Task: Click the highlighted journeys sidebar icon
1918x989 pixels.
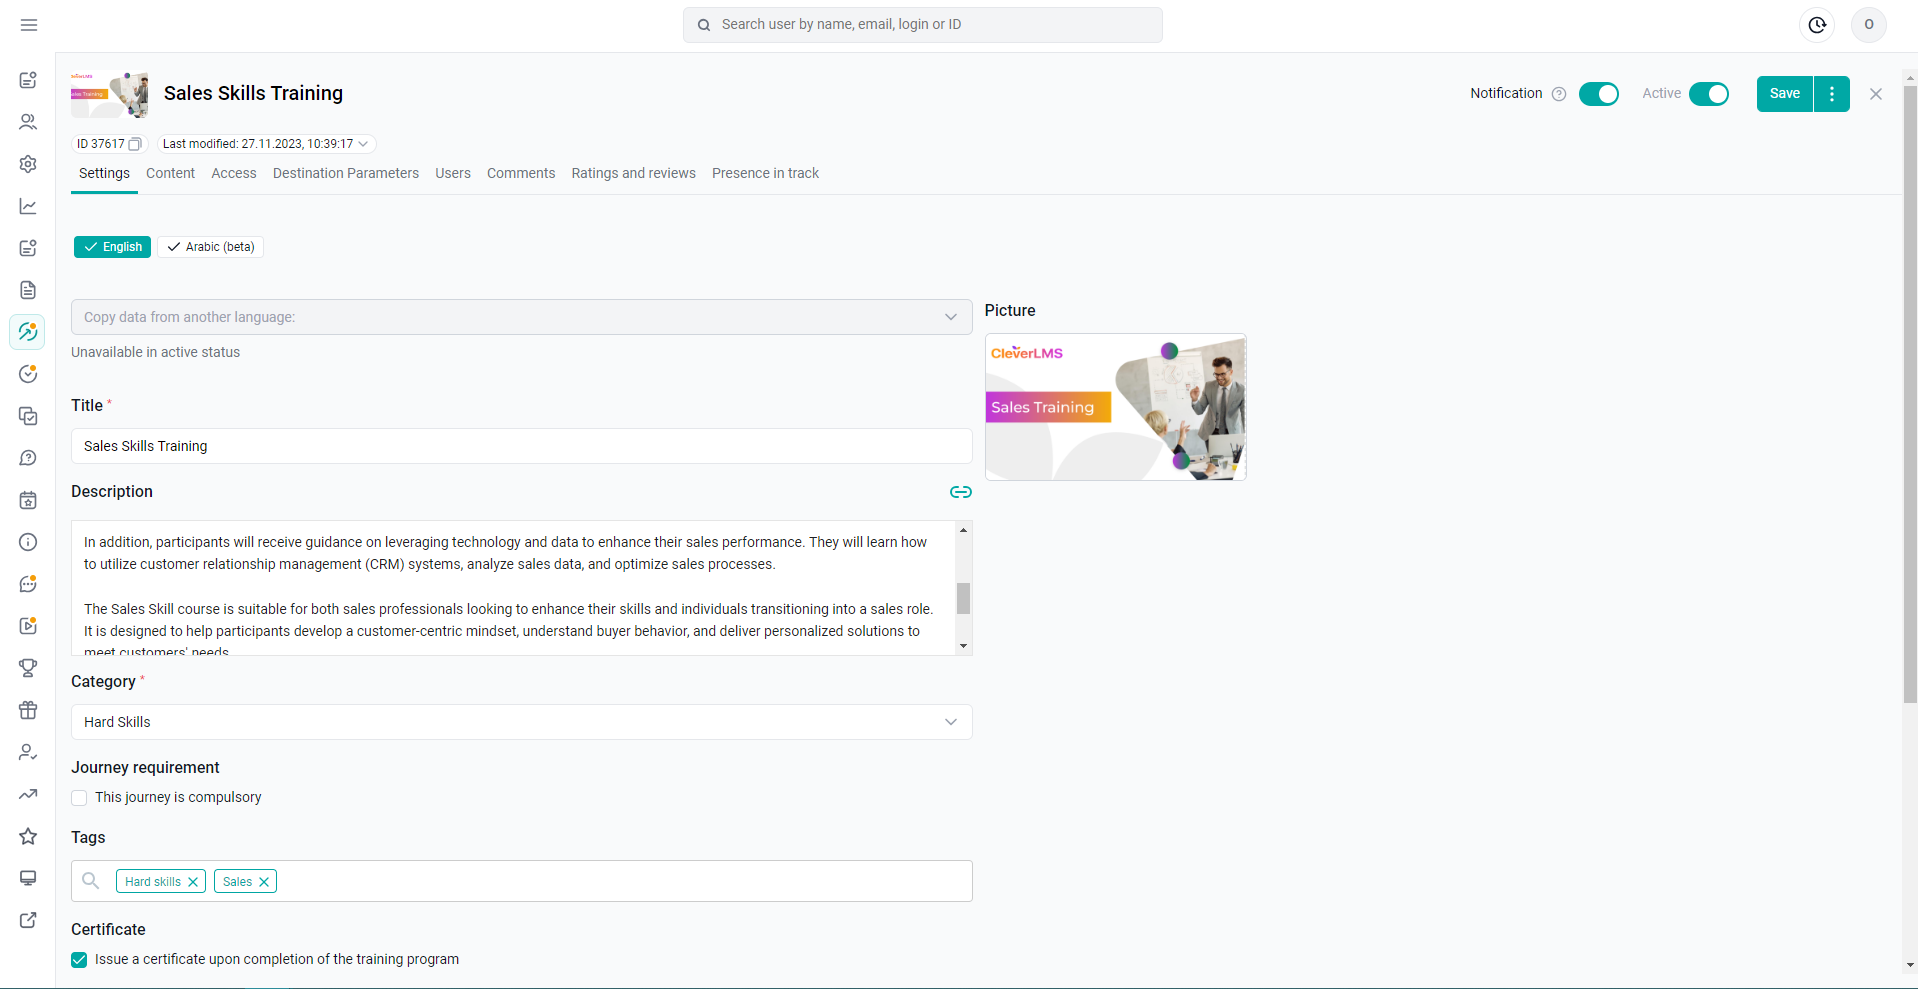Action: 28,332
